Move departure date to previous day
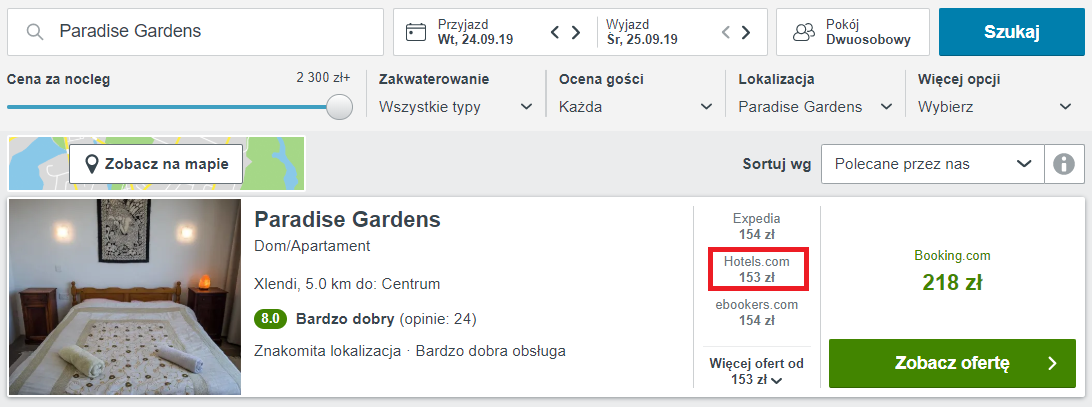 pos(725,32)
